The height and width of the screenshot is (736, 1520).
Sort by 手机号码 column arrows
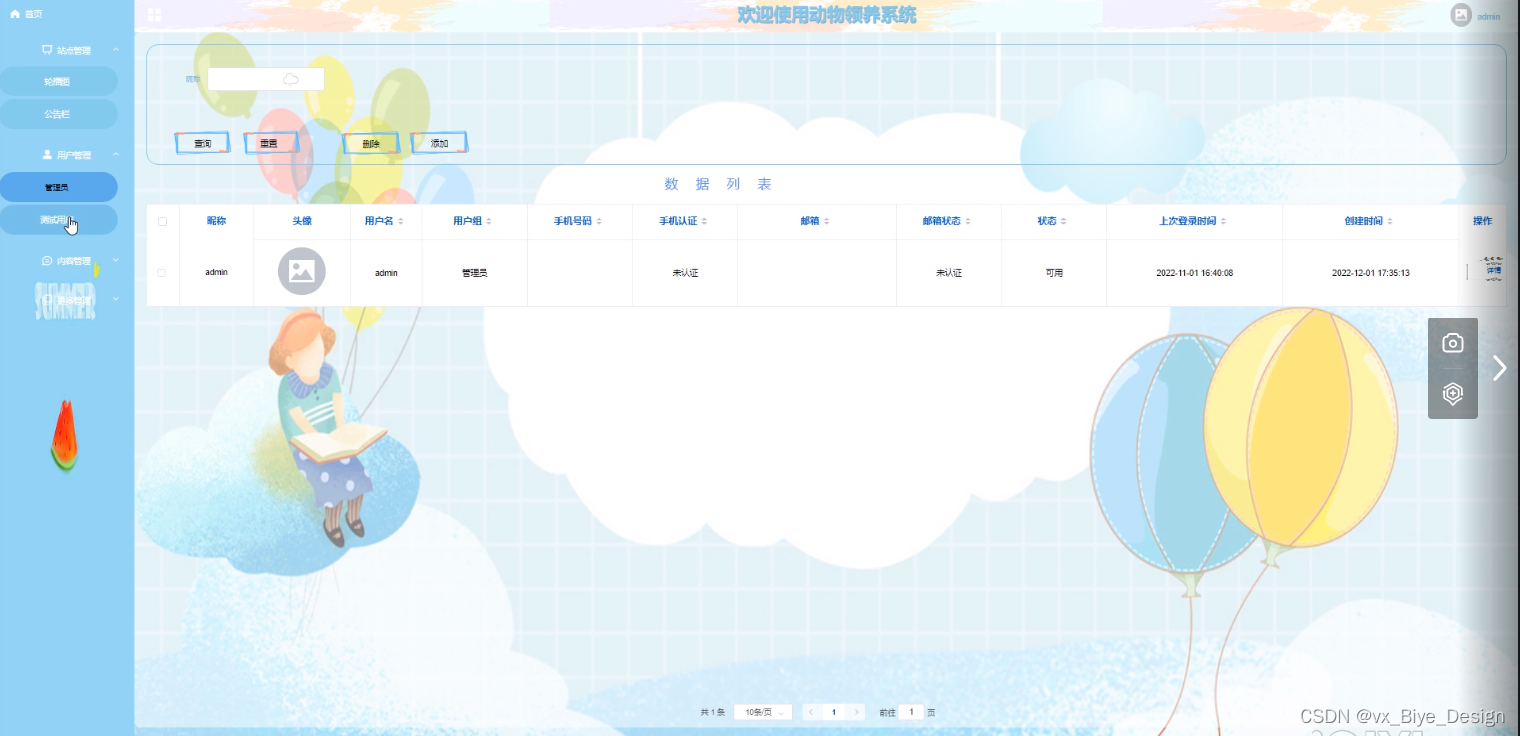point(598,221)
